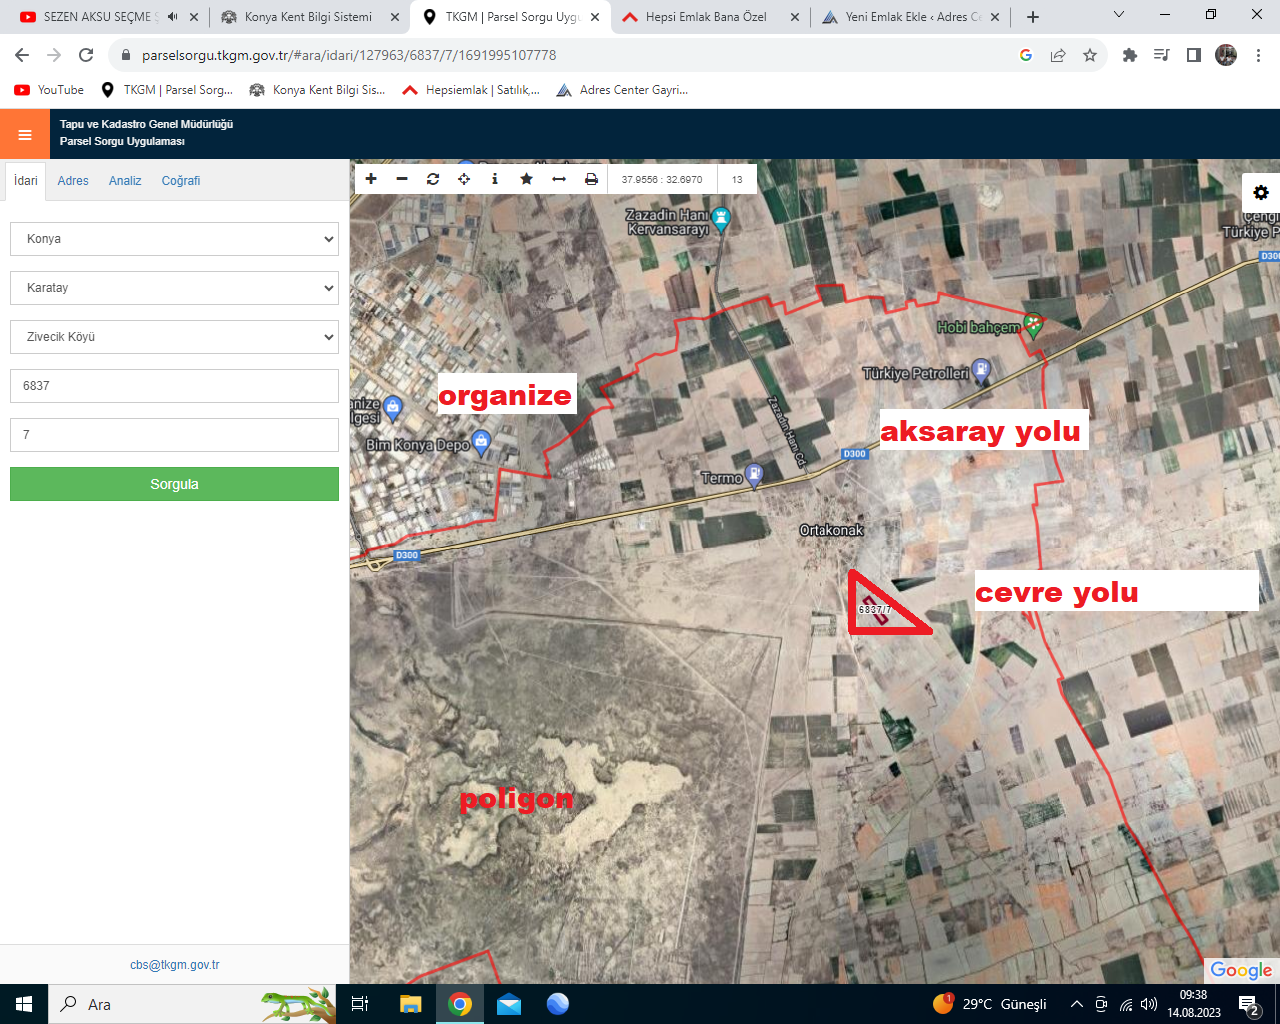Open the Task View taskbar icon
This screenshot has height=1024, width=1280.
pos(360,1004)
